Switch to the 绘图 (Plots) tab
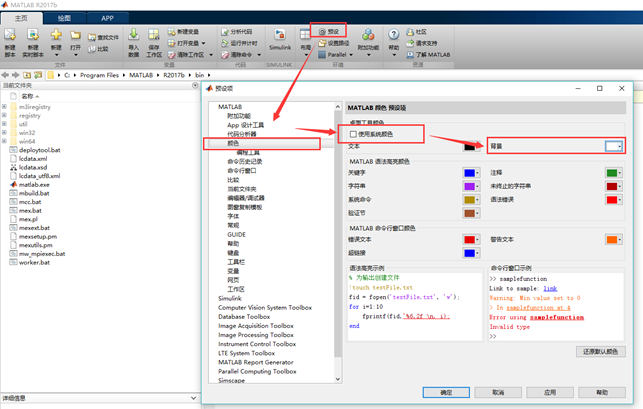The image size is (643, 409). (64, 18)
